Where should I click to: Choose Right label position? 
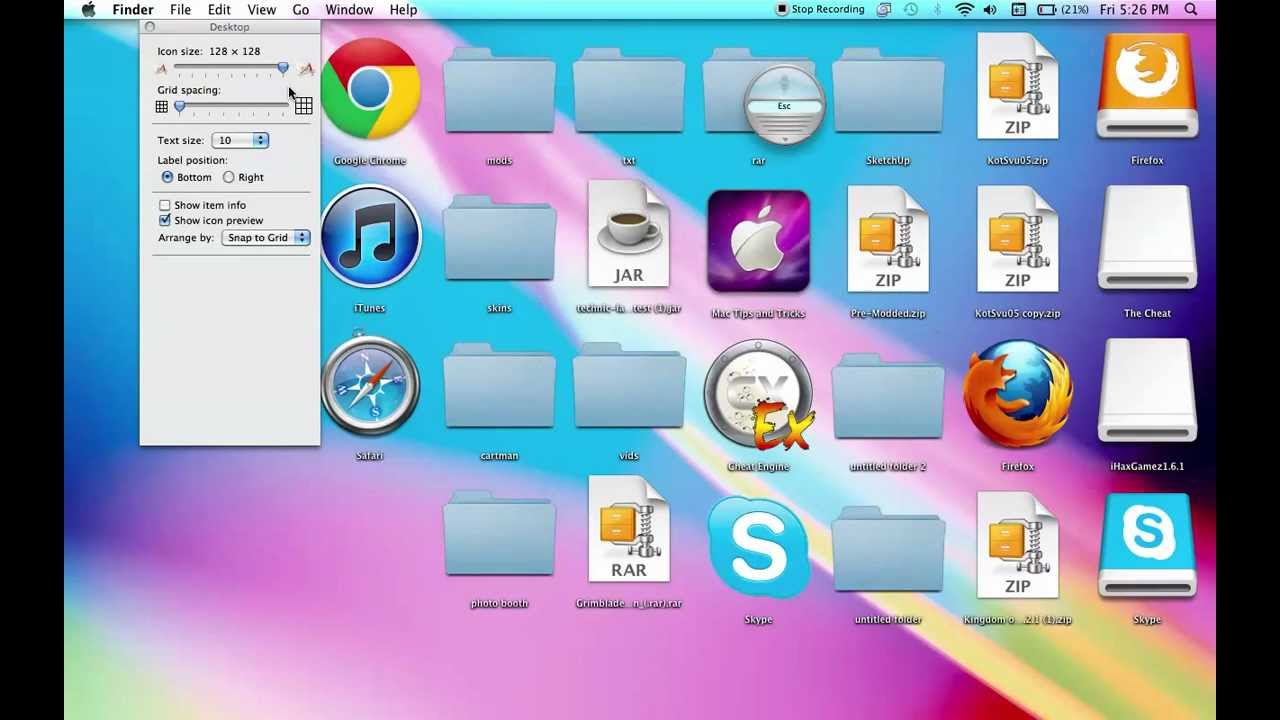(x=229, y=177)
